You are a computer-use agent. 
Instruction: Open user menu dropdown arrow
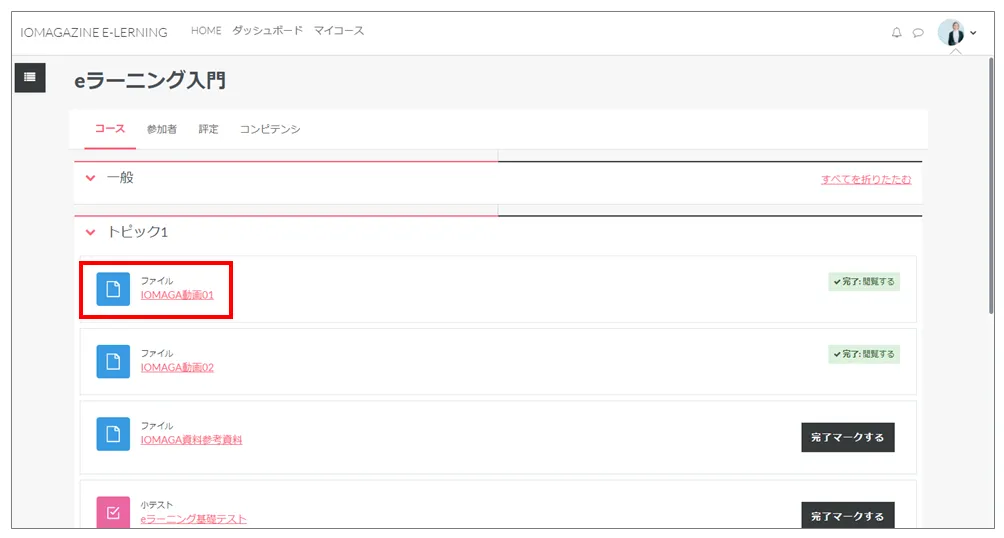point(973,33)
